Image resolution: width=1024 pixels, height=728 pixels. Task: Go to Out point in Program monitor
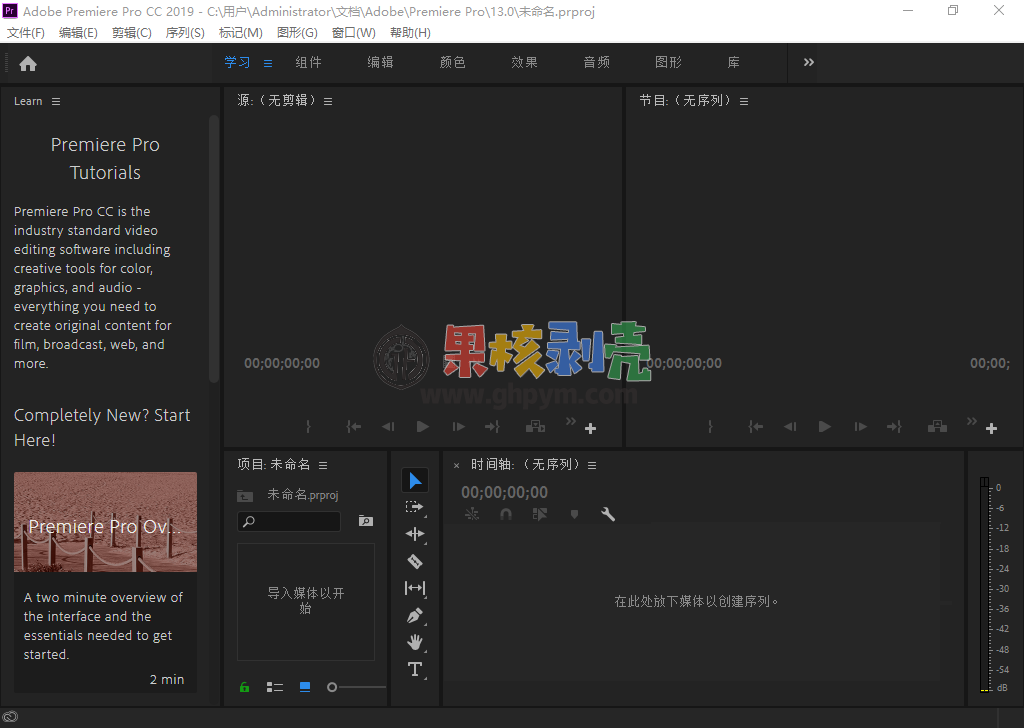pos(894,426)
